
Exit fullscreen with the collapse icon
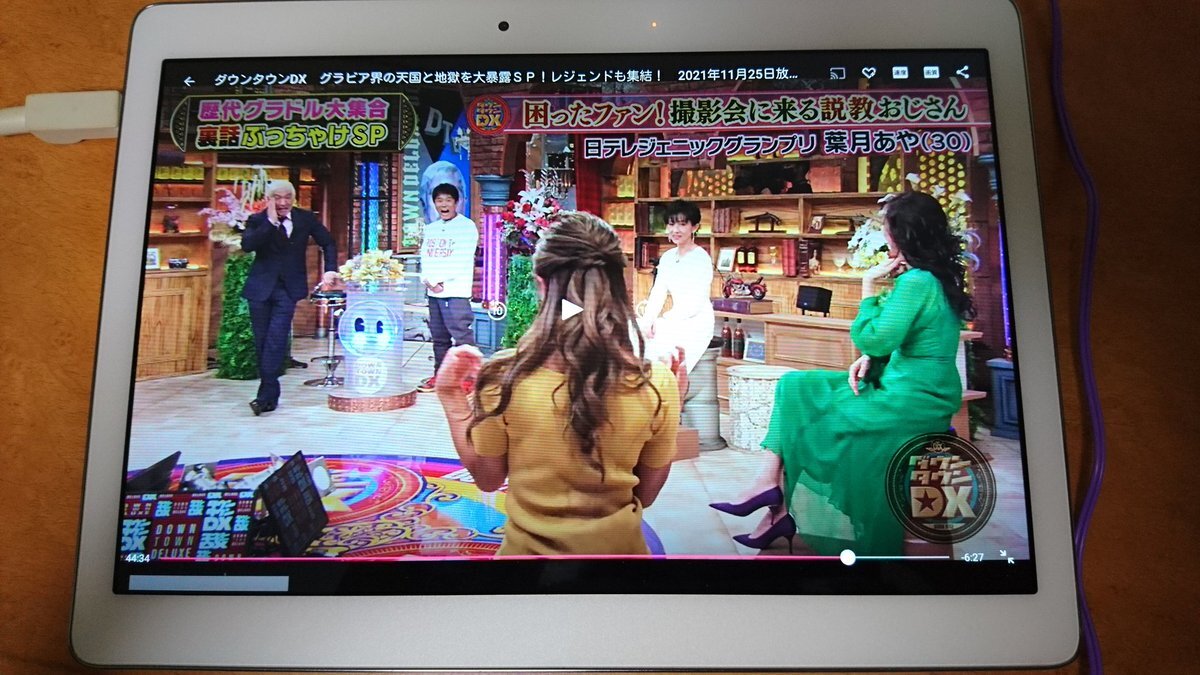[x=1008, y=556]
